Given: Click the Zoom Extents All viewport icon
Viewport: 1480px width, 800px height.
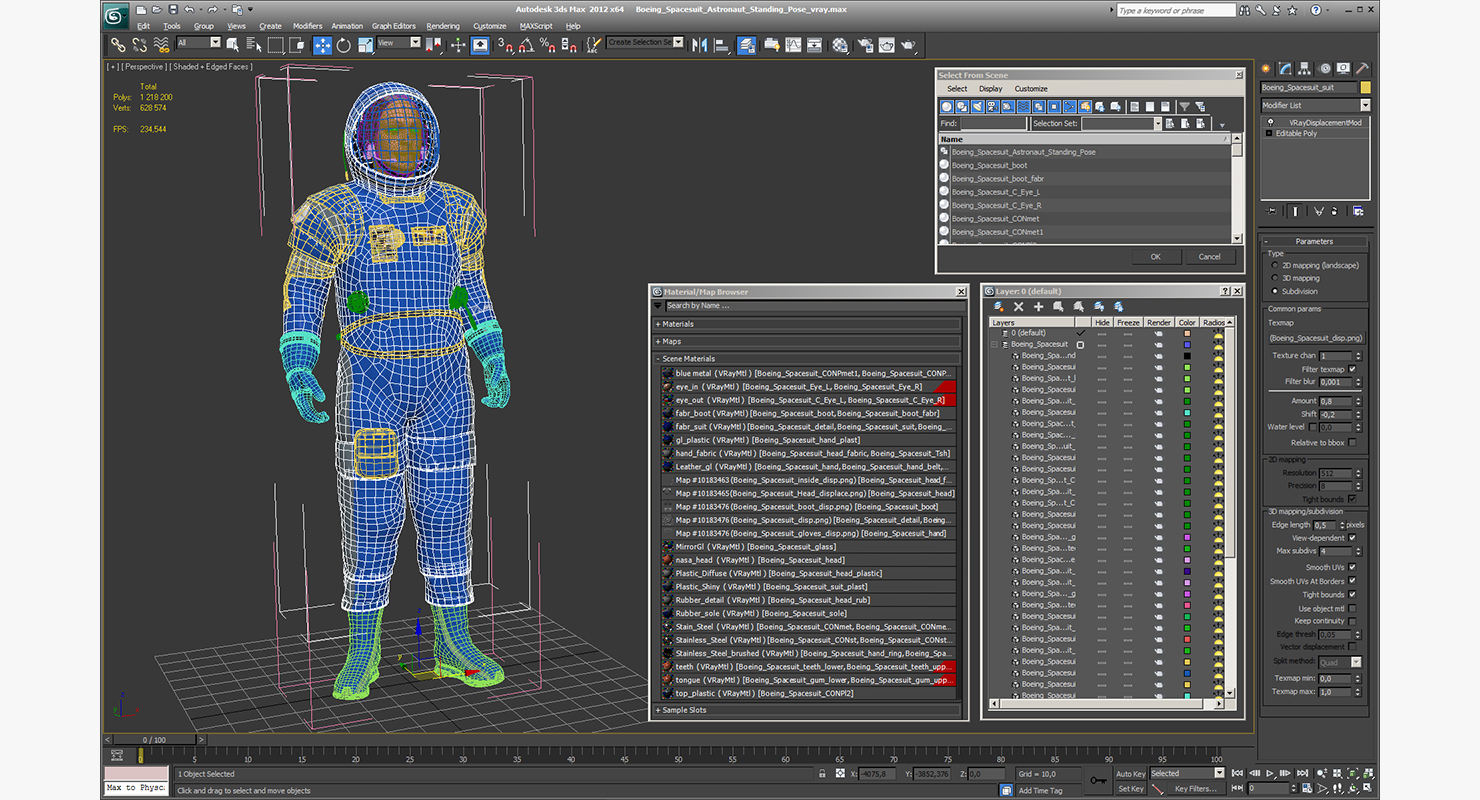Looking at the screenshot, I should pos(1369,773).
